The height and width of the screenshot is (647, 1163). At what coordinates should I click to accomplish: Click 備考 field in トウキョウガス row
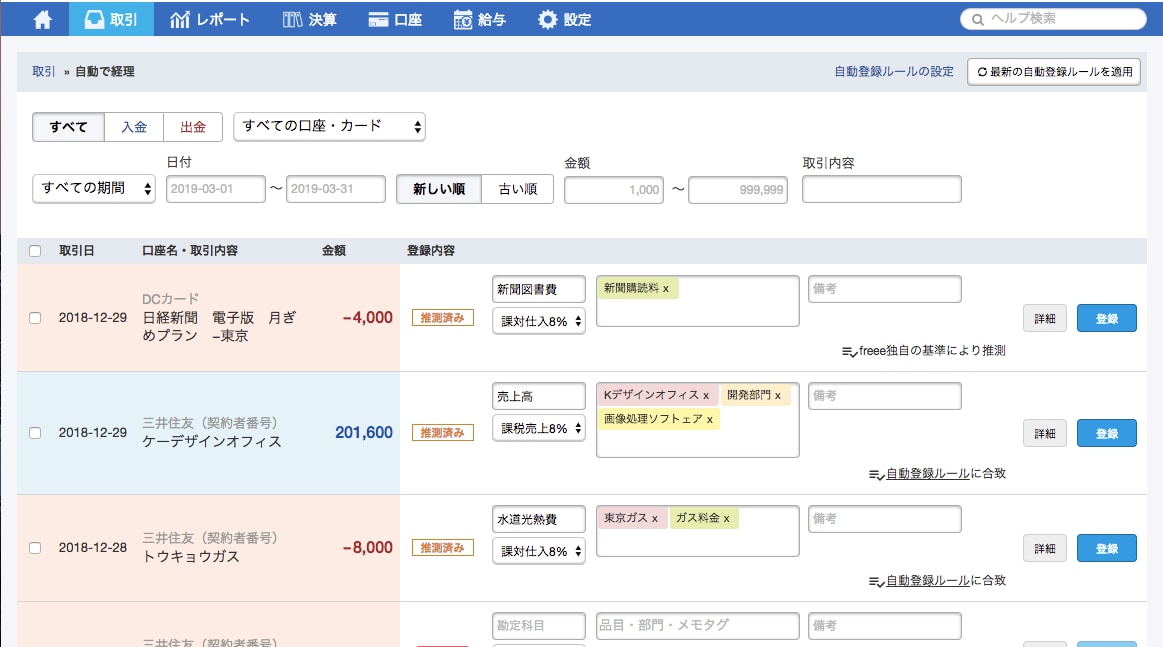pyautogui.click(x=885, y=519)
